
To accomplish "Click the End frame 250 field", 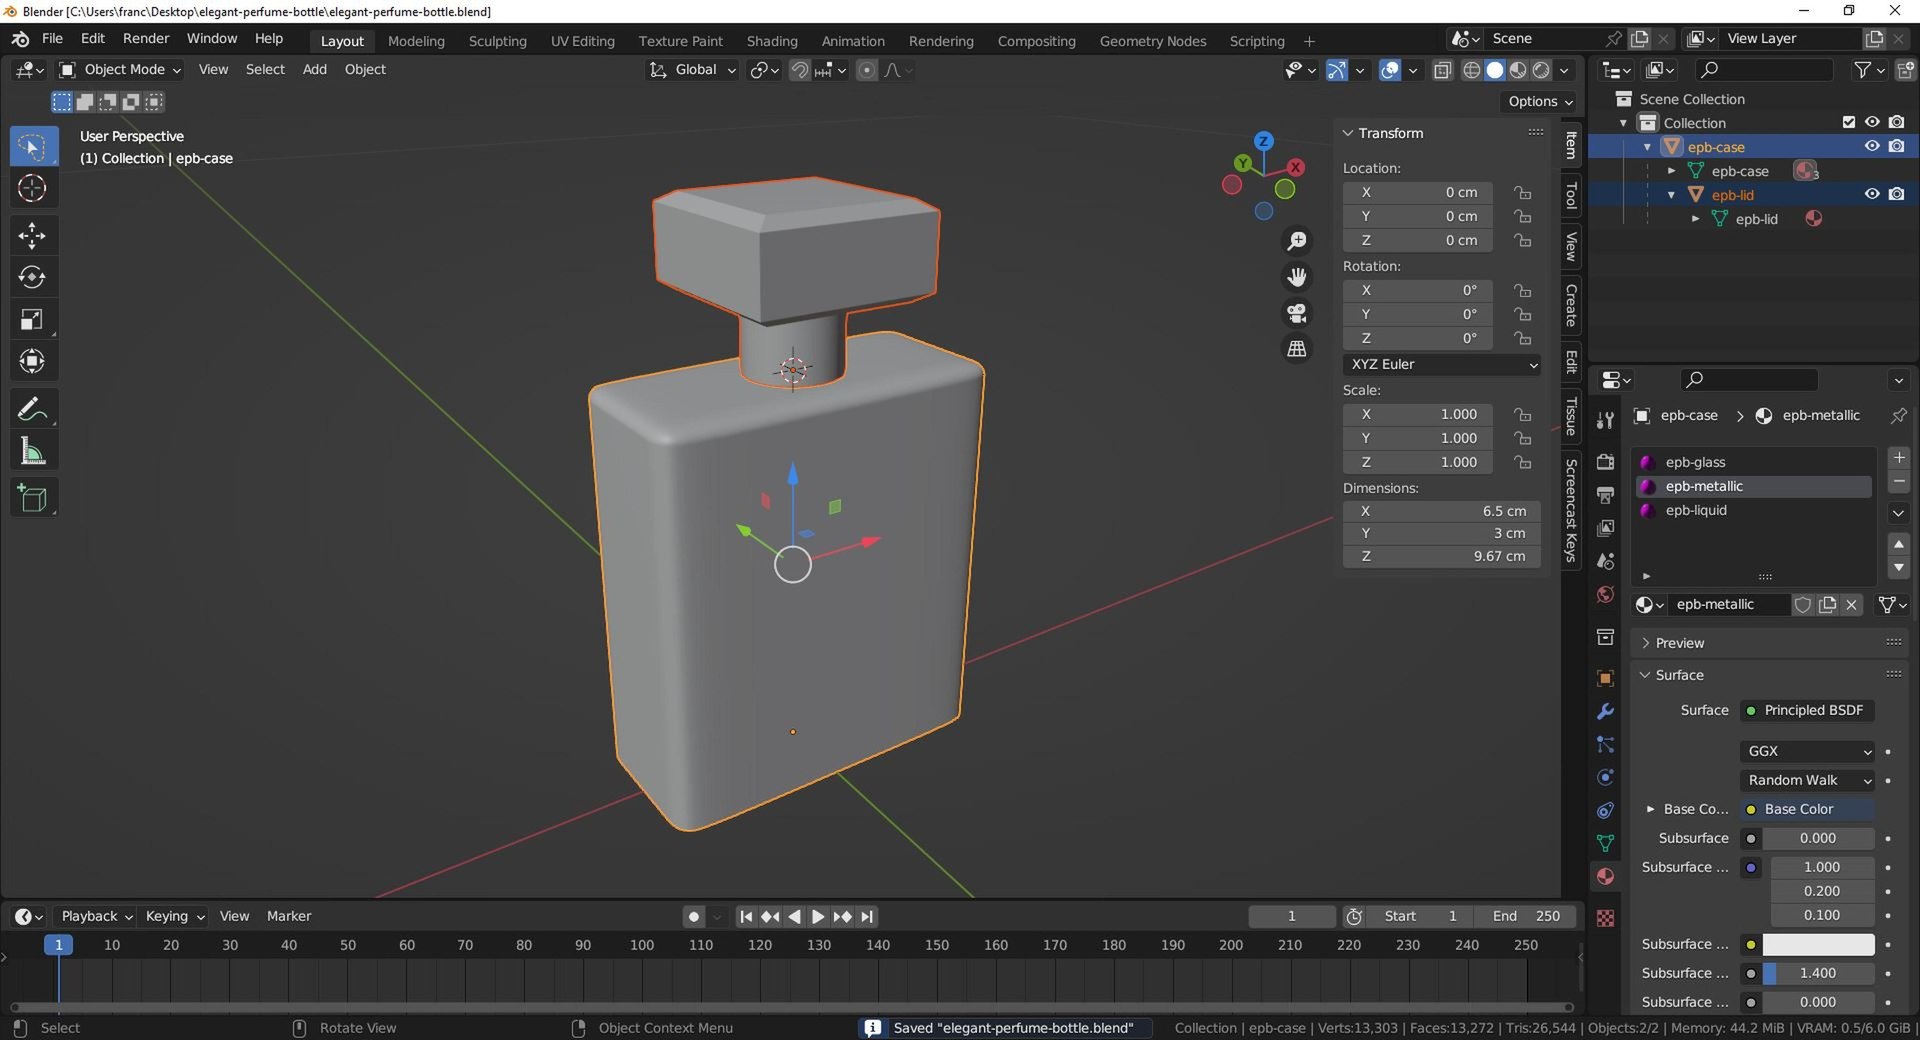I will coord(1526,916).
